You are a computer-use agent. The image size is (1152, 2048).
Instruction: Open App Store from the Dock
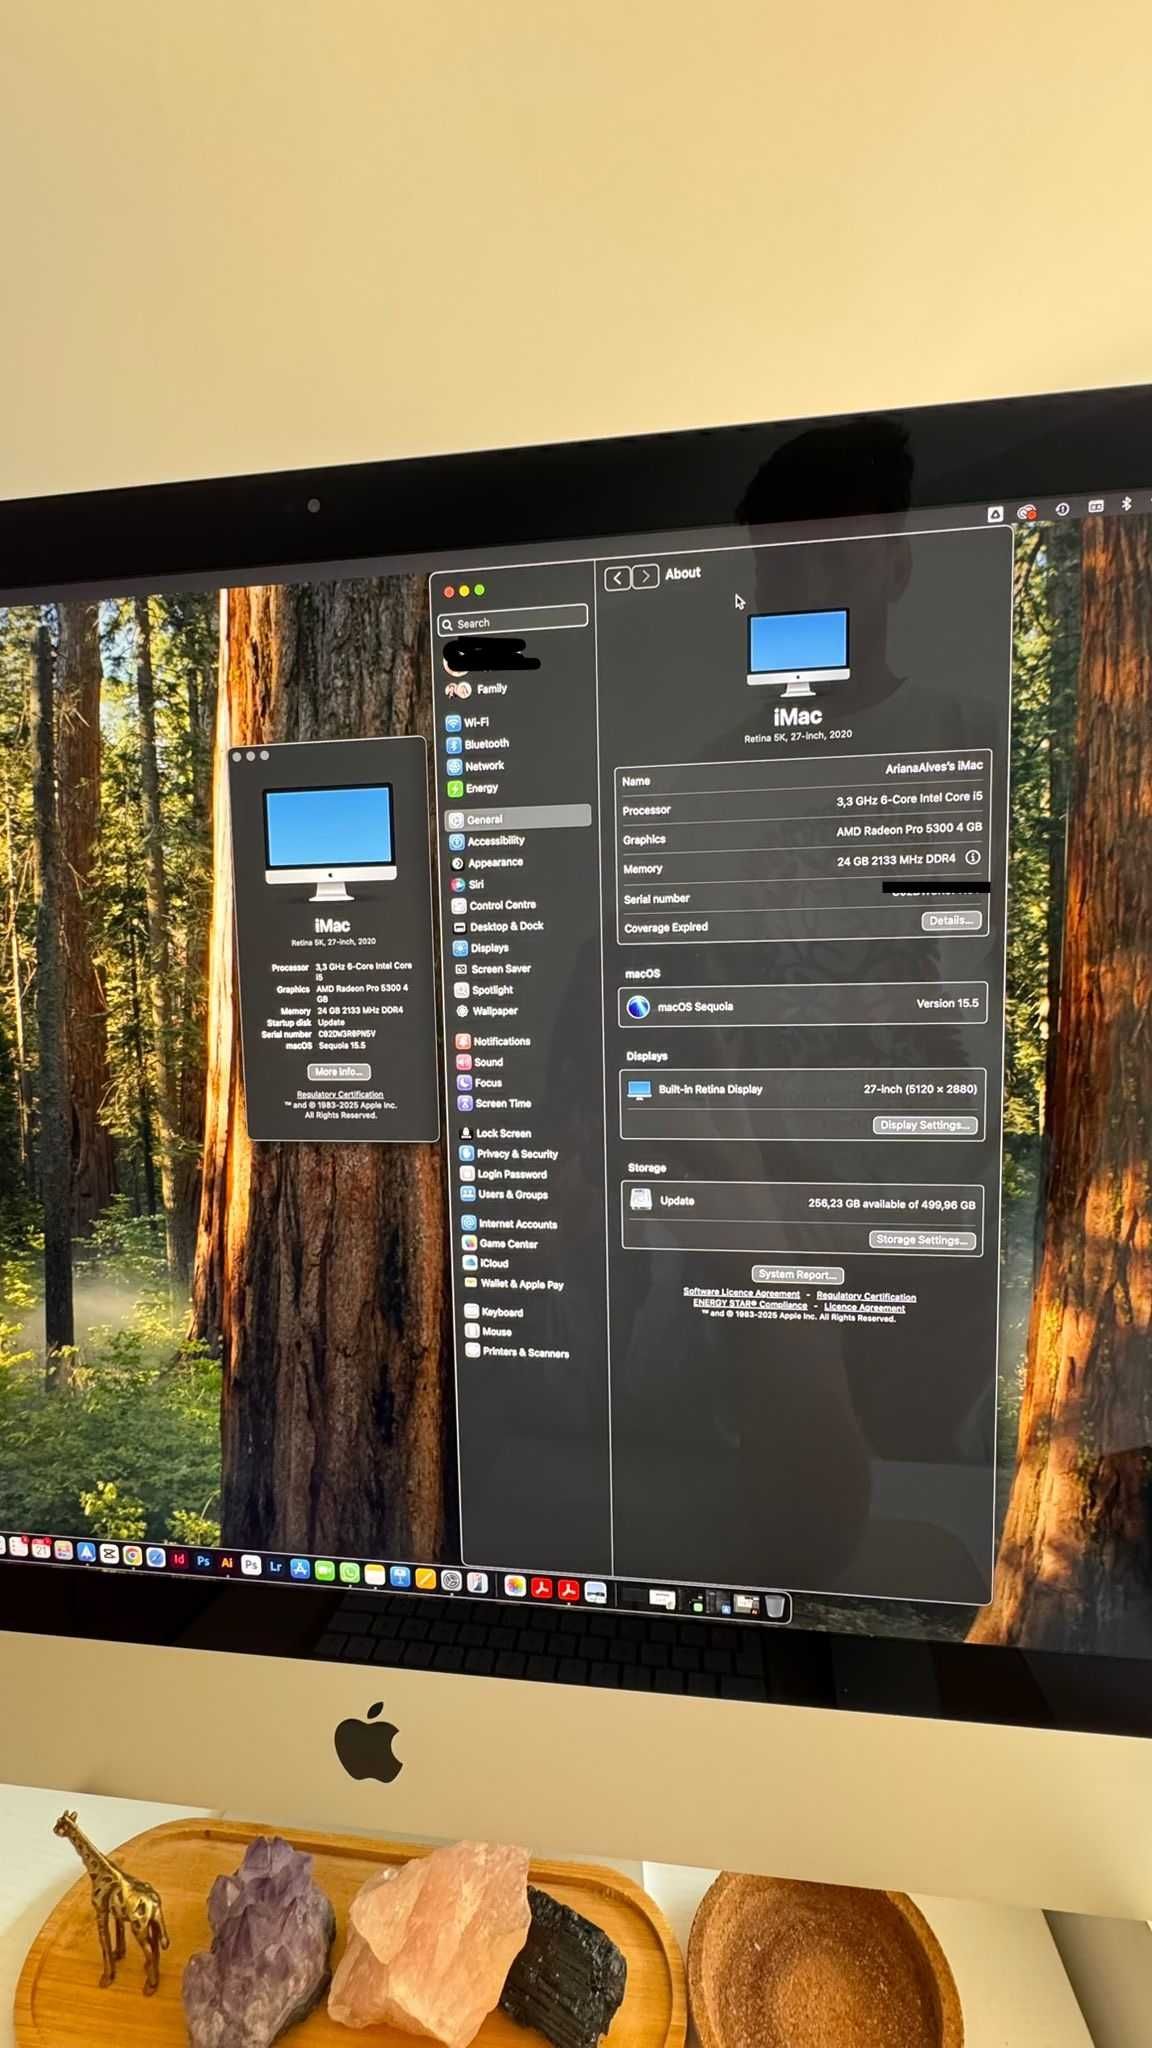tap(299, 1569)
